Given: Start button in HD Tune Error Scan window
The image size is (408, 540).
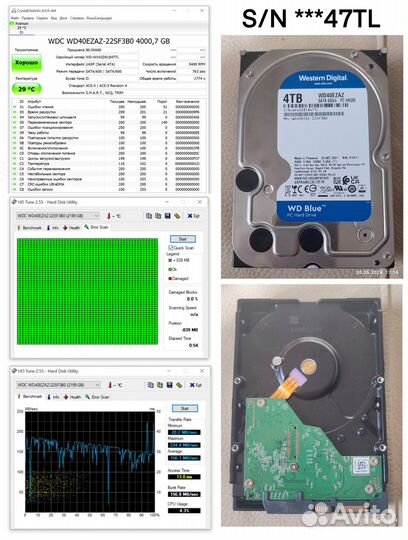Looking at the screenshot, I should pos(183,239).
